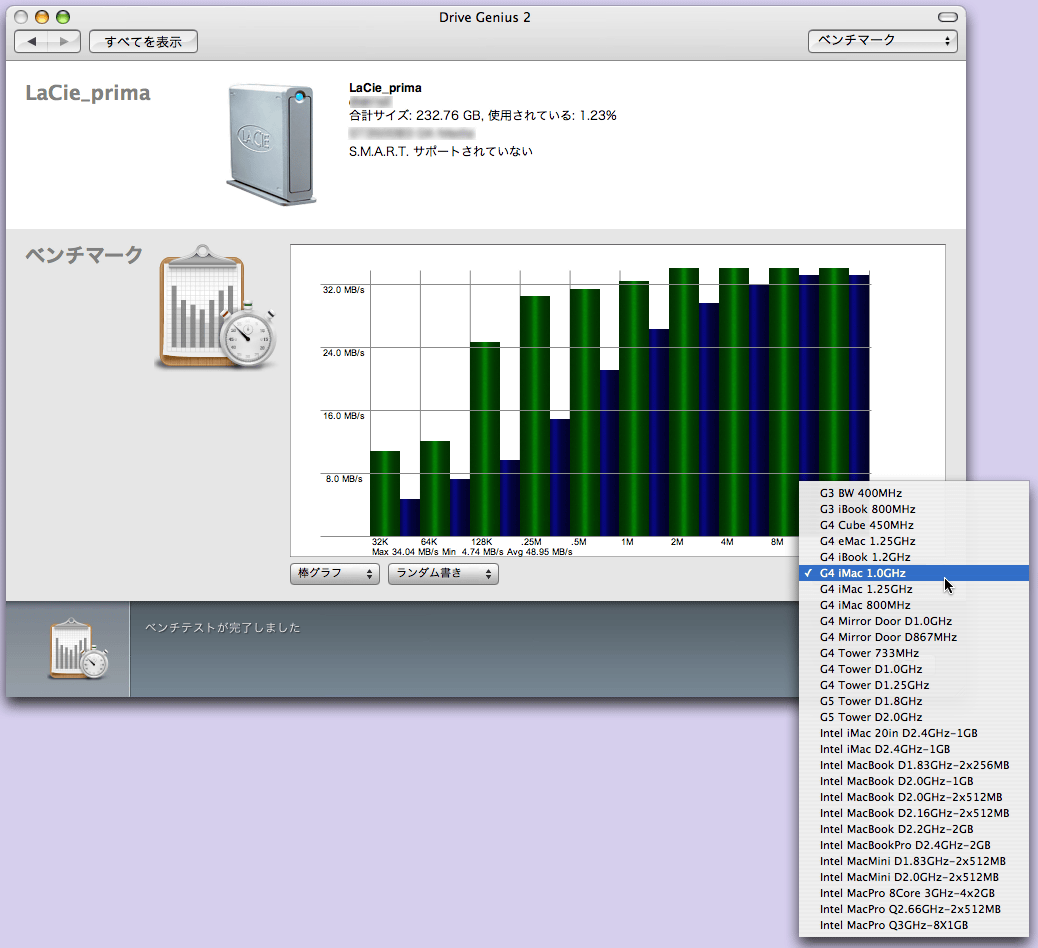Click the Max/Min/Avg summary line
This screenshot has width=1038, height=948.
click(472, 551)
